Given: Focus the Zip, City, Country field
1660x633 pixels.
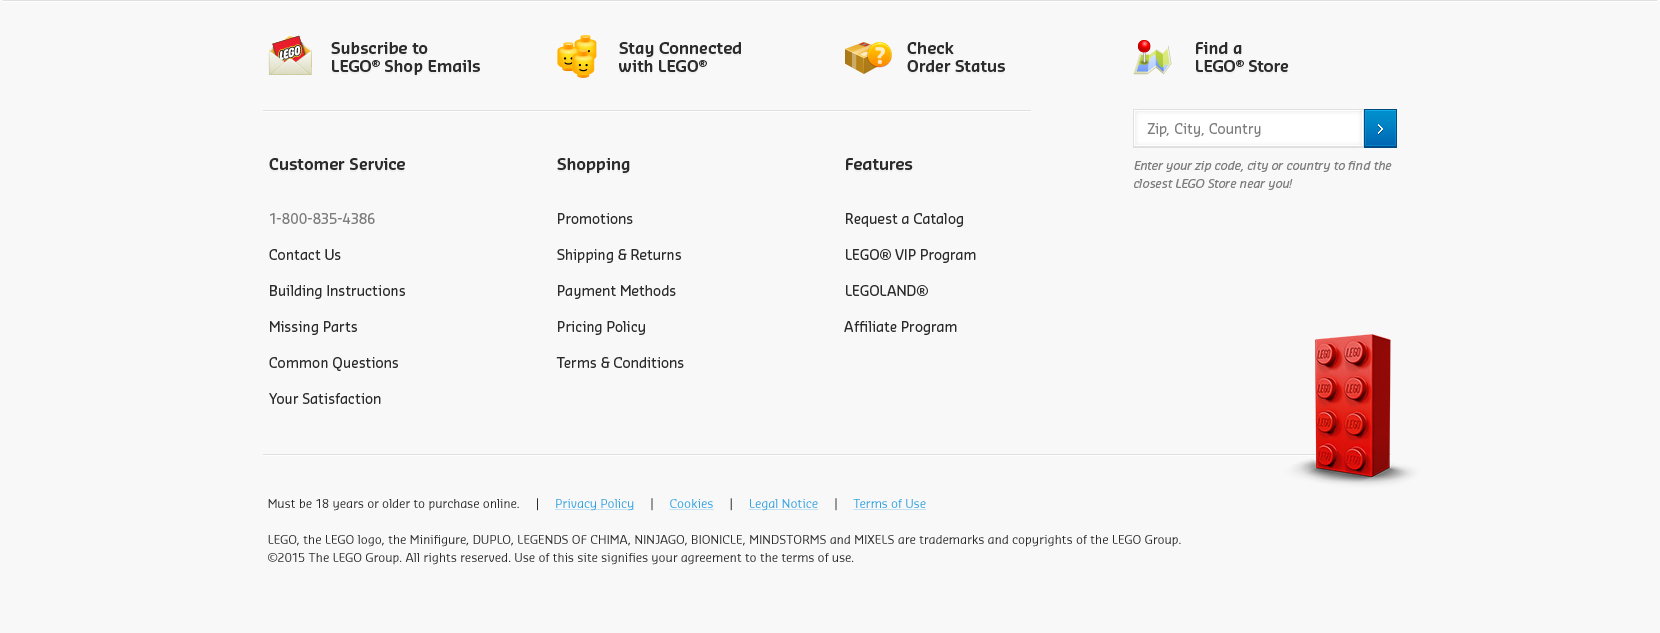Looking at the screenshot, I should pyautogui.click(x=1249, y=129).
